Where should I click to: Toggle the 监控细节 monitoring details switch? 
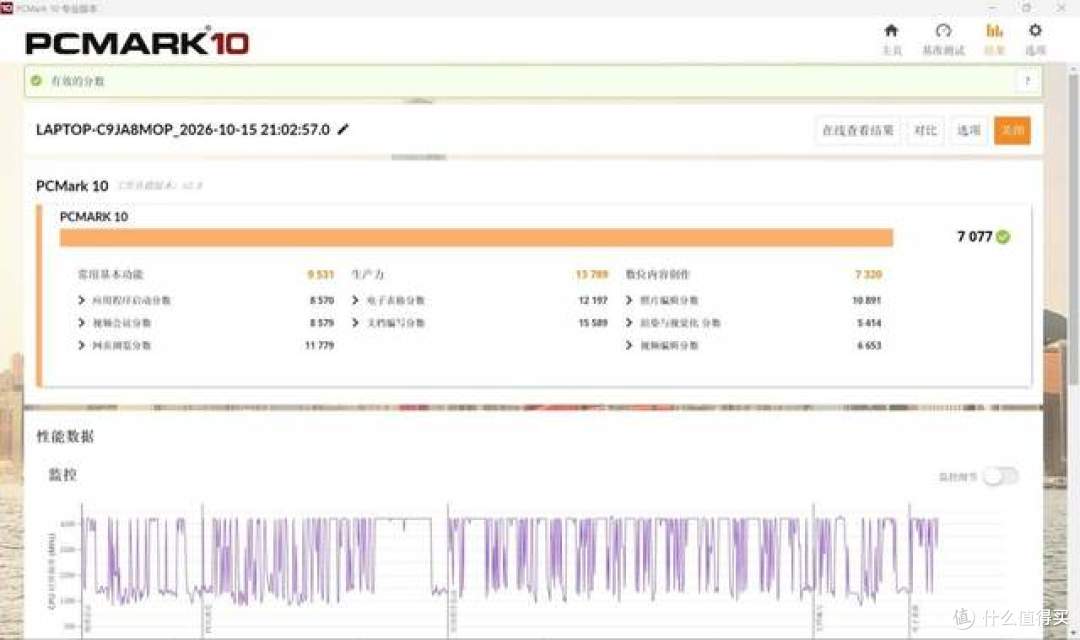point(1000,476)
